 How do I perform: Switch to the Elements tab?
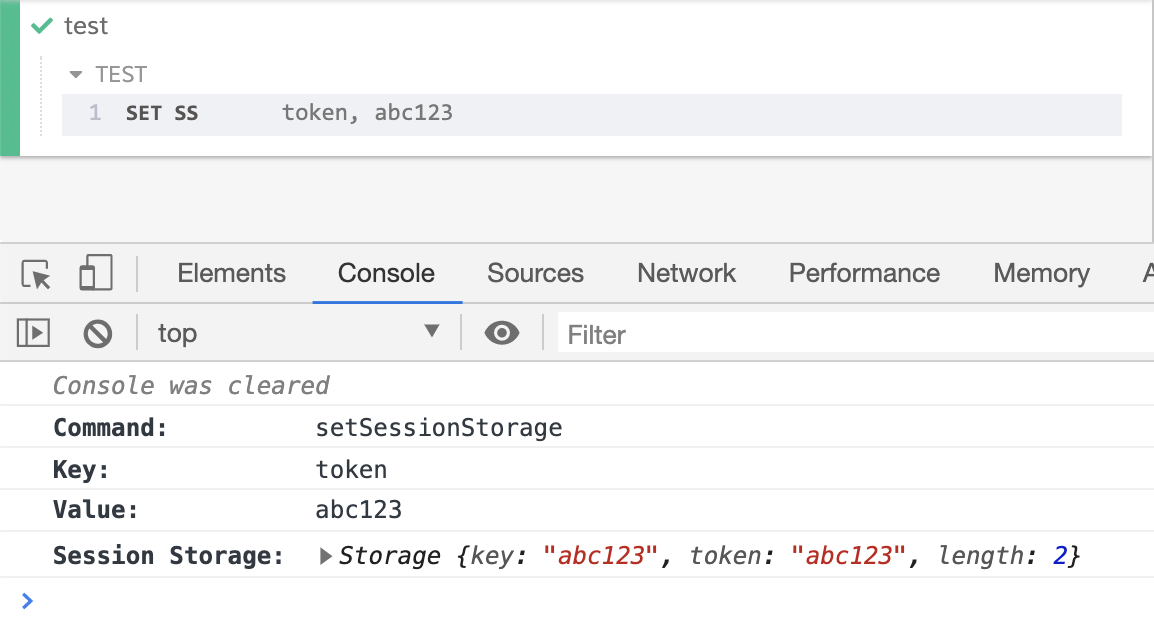(231, 272)
